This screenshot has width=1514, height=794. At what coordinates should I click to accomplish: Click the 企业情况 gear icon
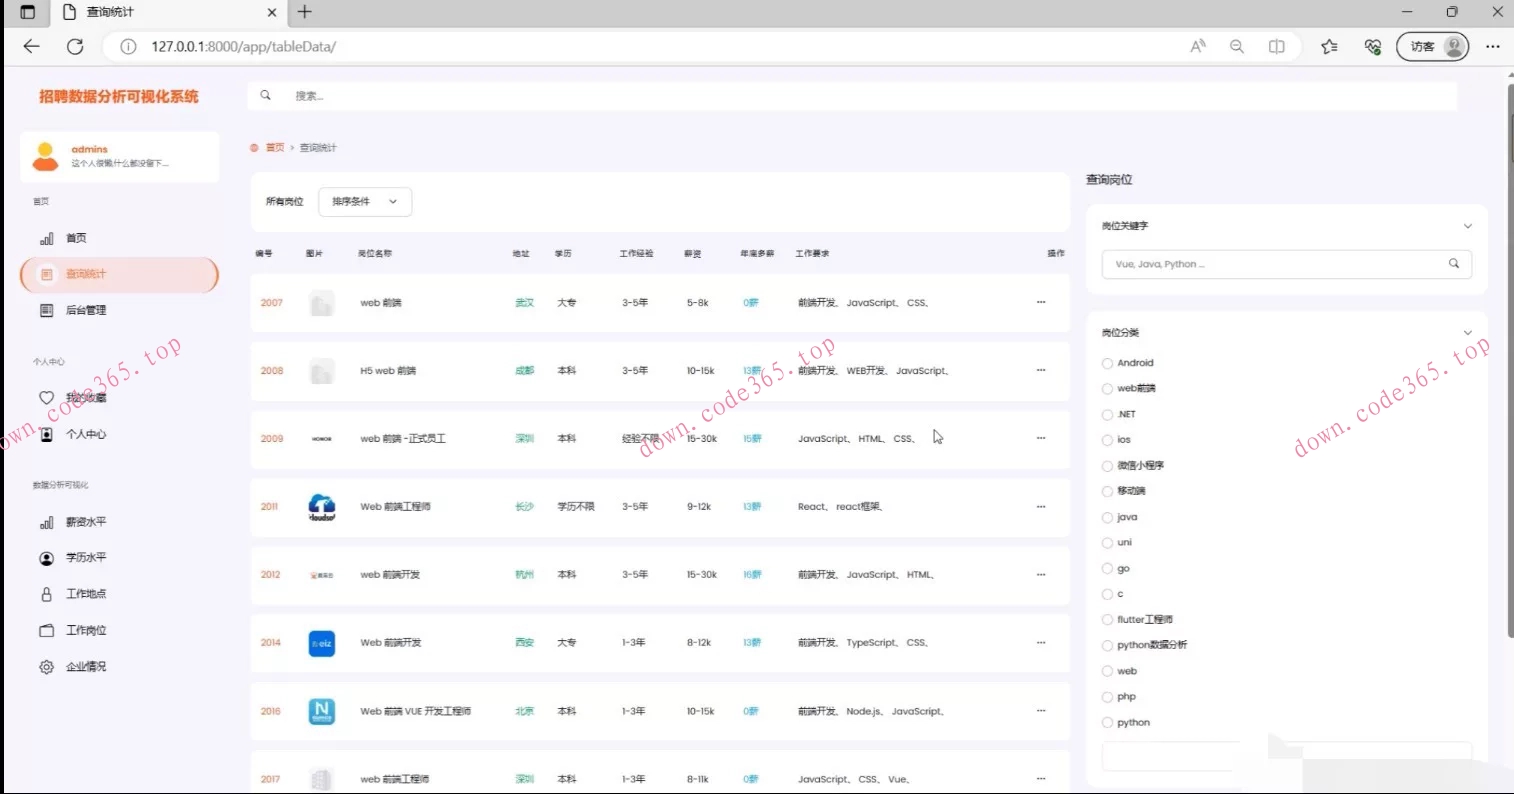click(46, 667)
